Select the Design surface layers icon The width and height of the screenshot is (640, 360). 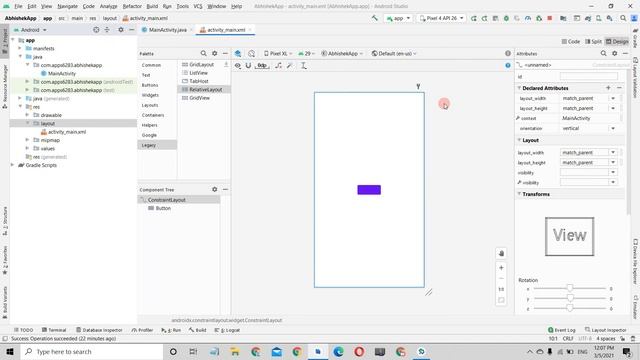pos(238,53)
